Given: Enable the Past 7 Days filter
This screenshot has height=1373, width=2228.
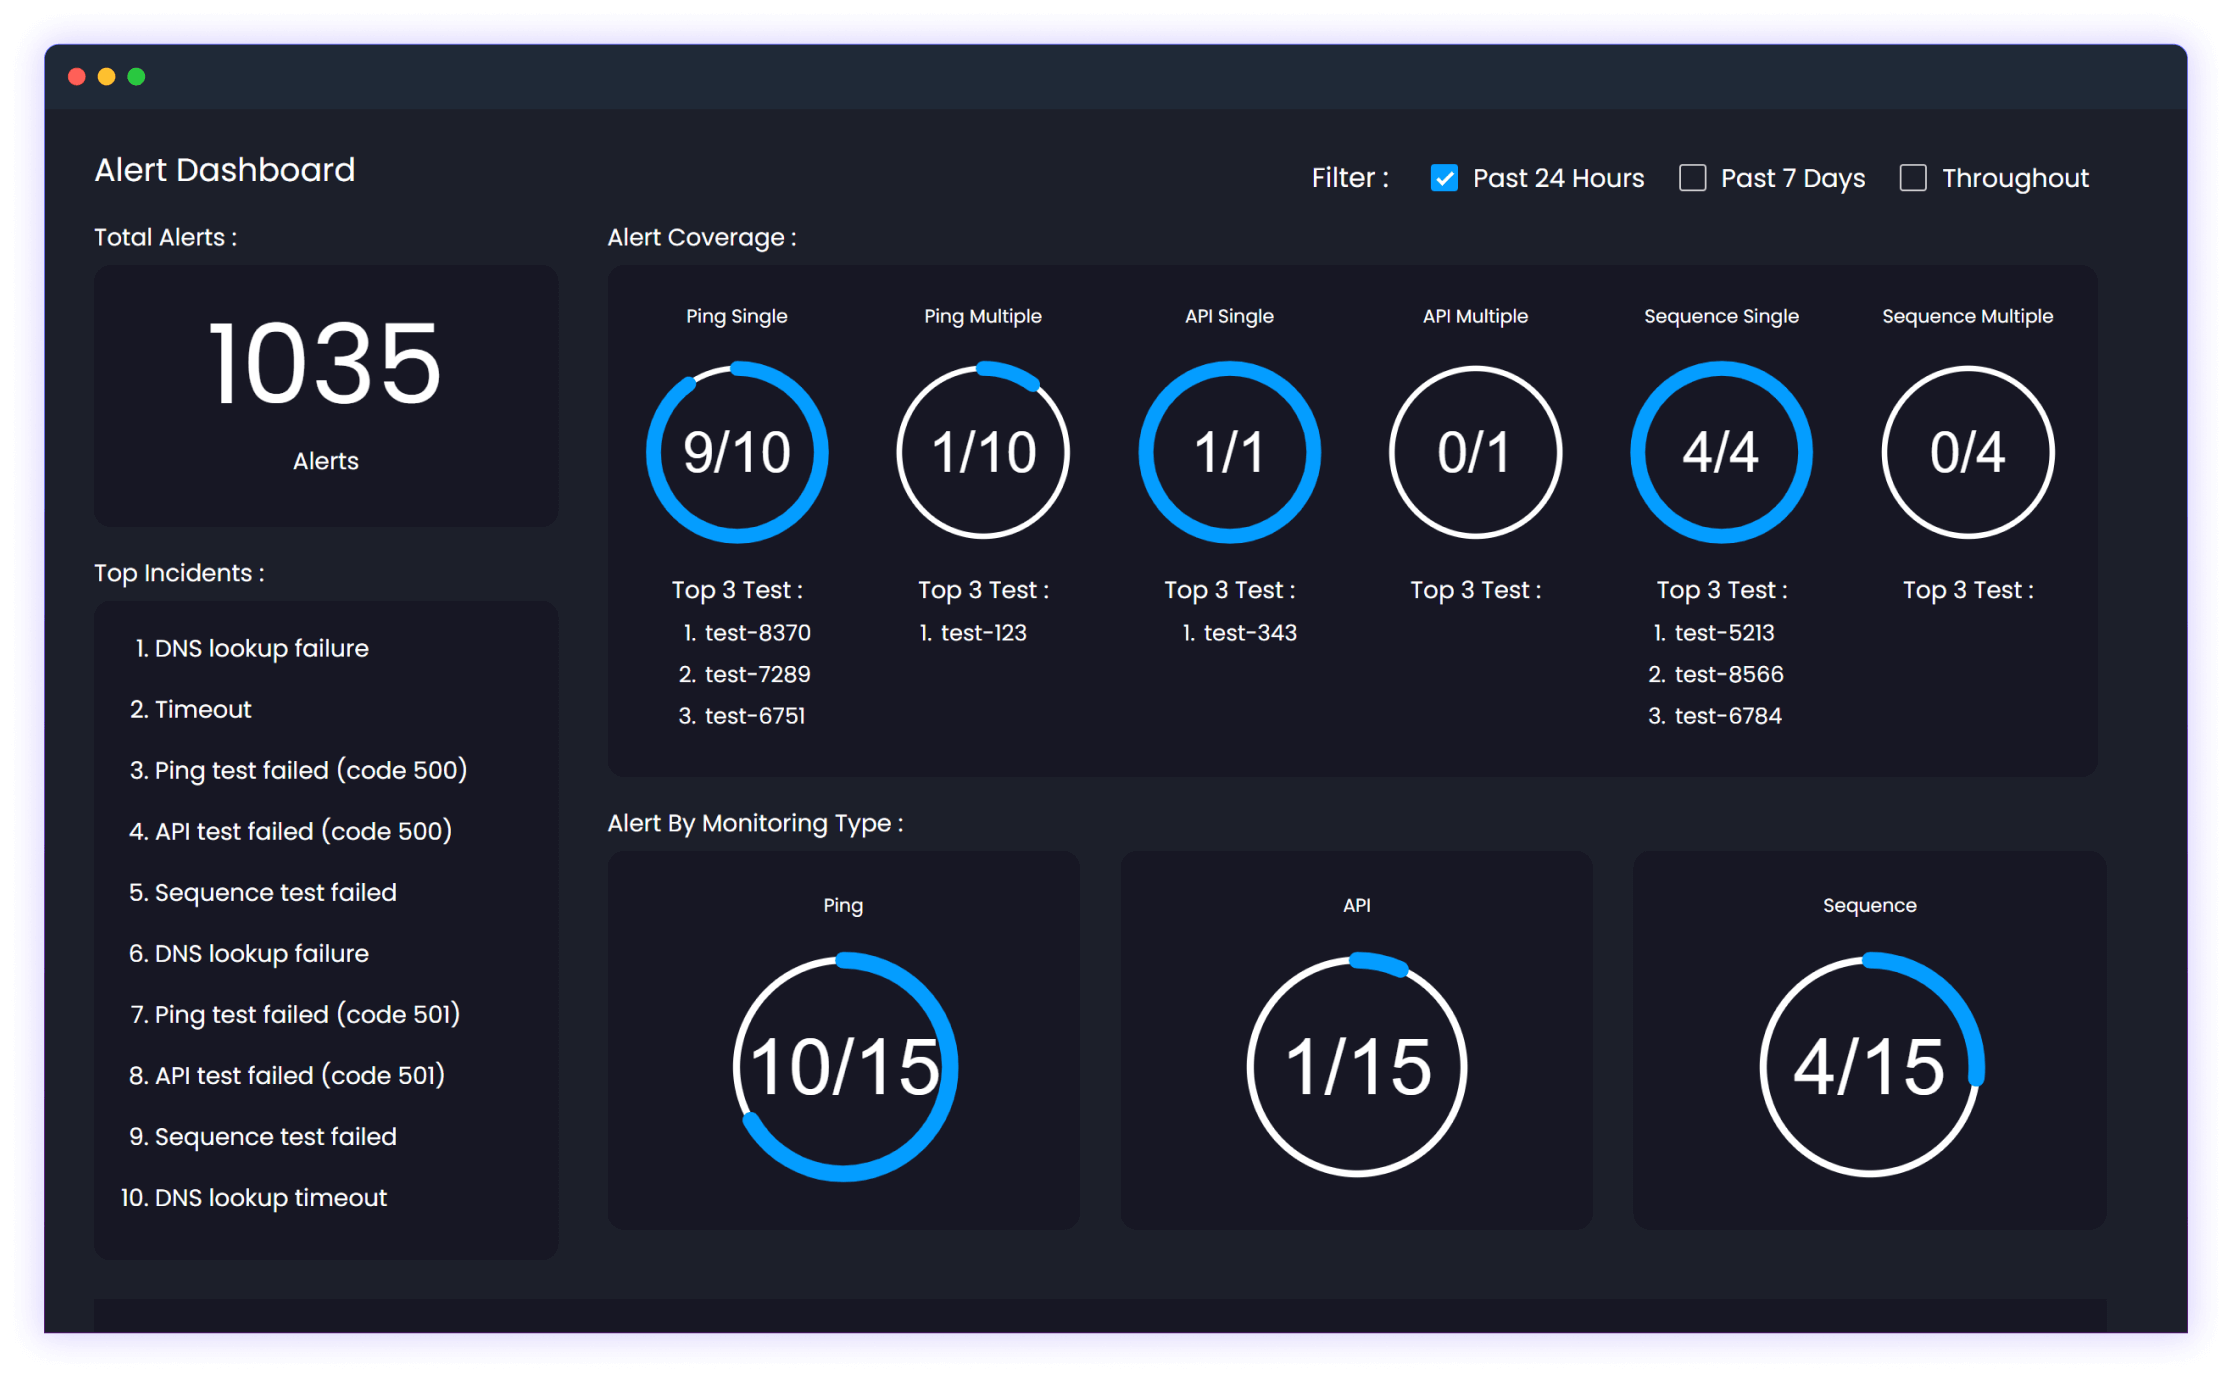Looking at the screenshot, I should coord(1692,178).
